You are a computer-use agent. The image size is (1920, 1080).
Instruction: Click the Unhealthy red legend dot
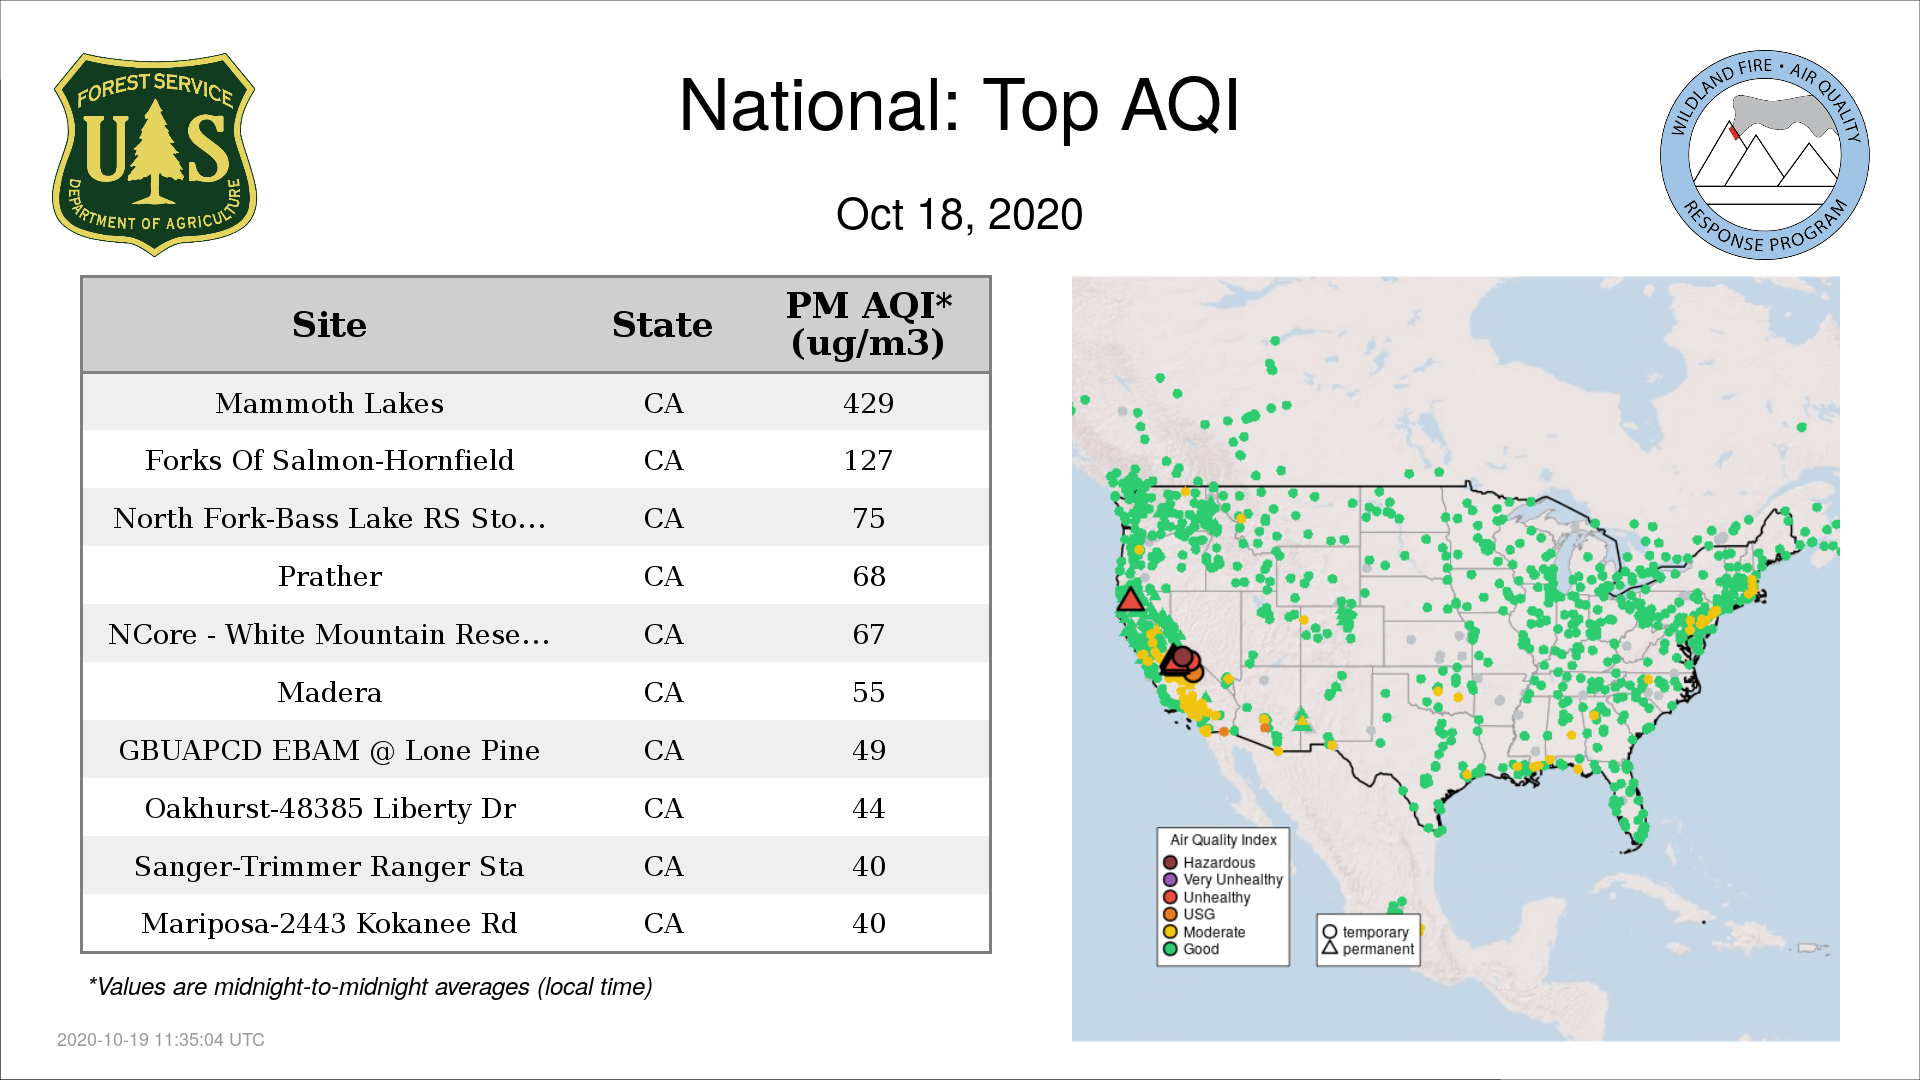coord(1170,897)
